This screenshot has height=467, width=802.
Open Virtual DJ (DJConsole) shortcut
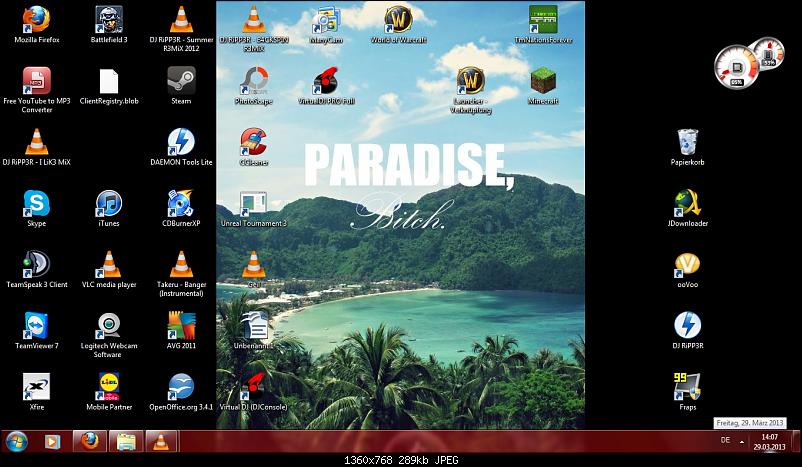254,387
